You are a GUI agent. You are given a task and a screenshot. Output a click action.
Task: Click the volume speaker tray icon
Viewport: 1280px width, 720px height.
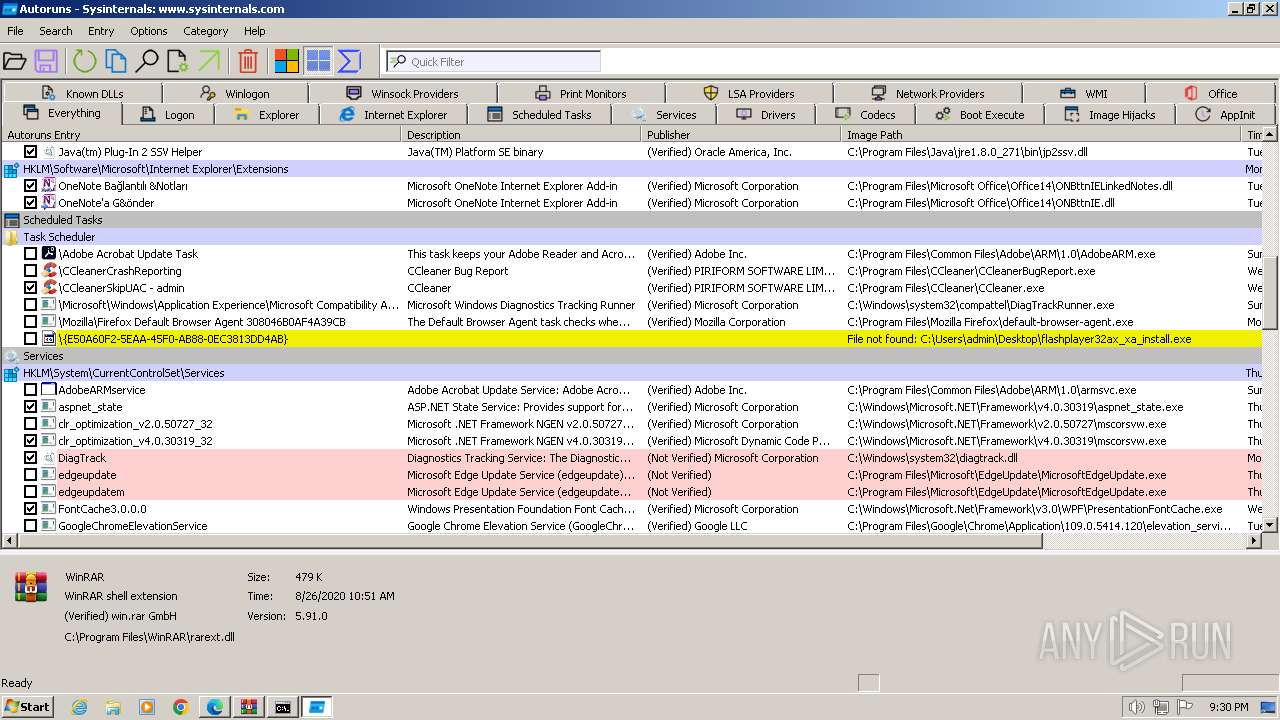1137,707
